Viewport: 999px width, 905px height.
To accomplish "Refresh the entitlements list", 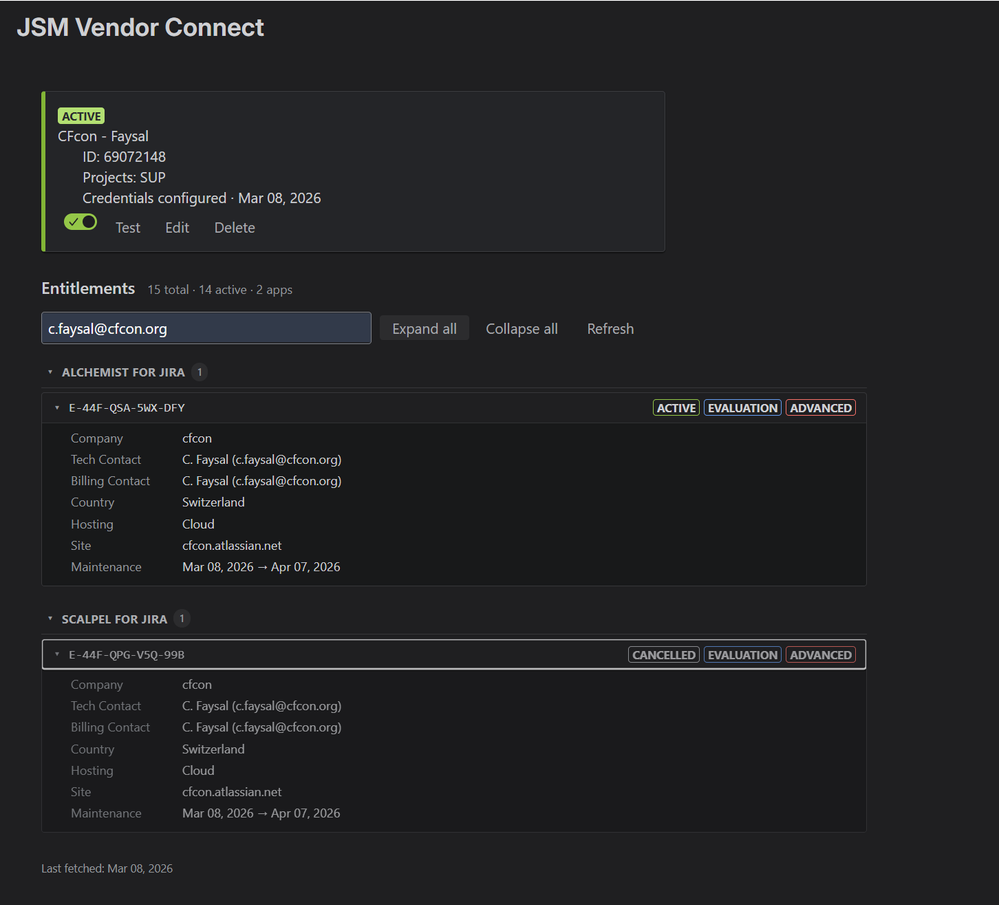I will [x=610, y=328].
